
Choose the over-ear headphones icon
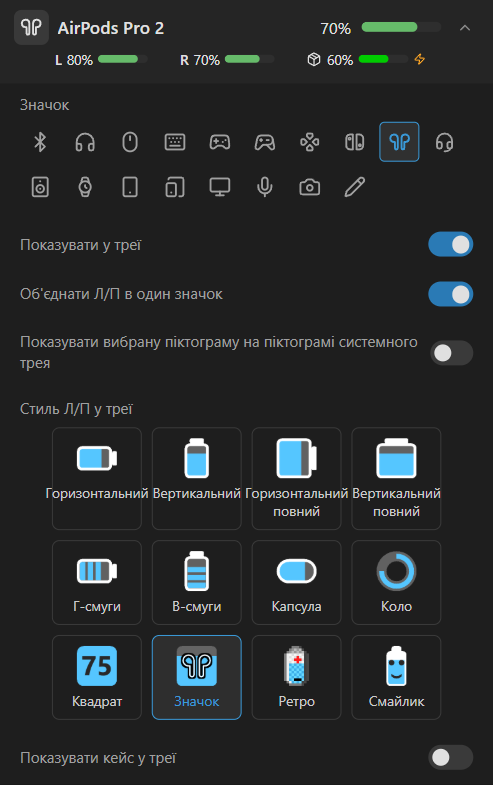click(x=85, y=142)
